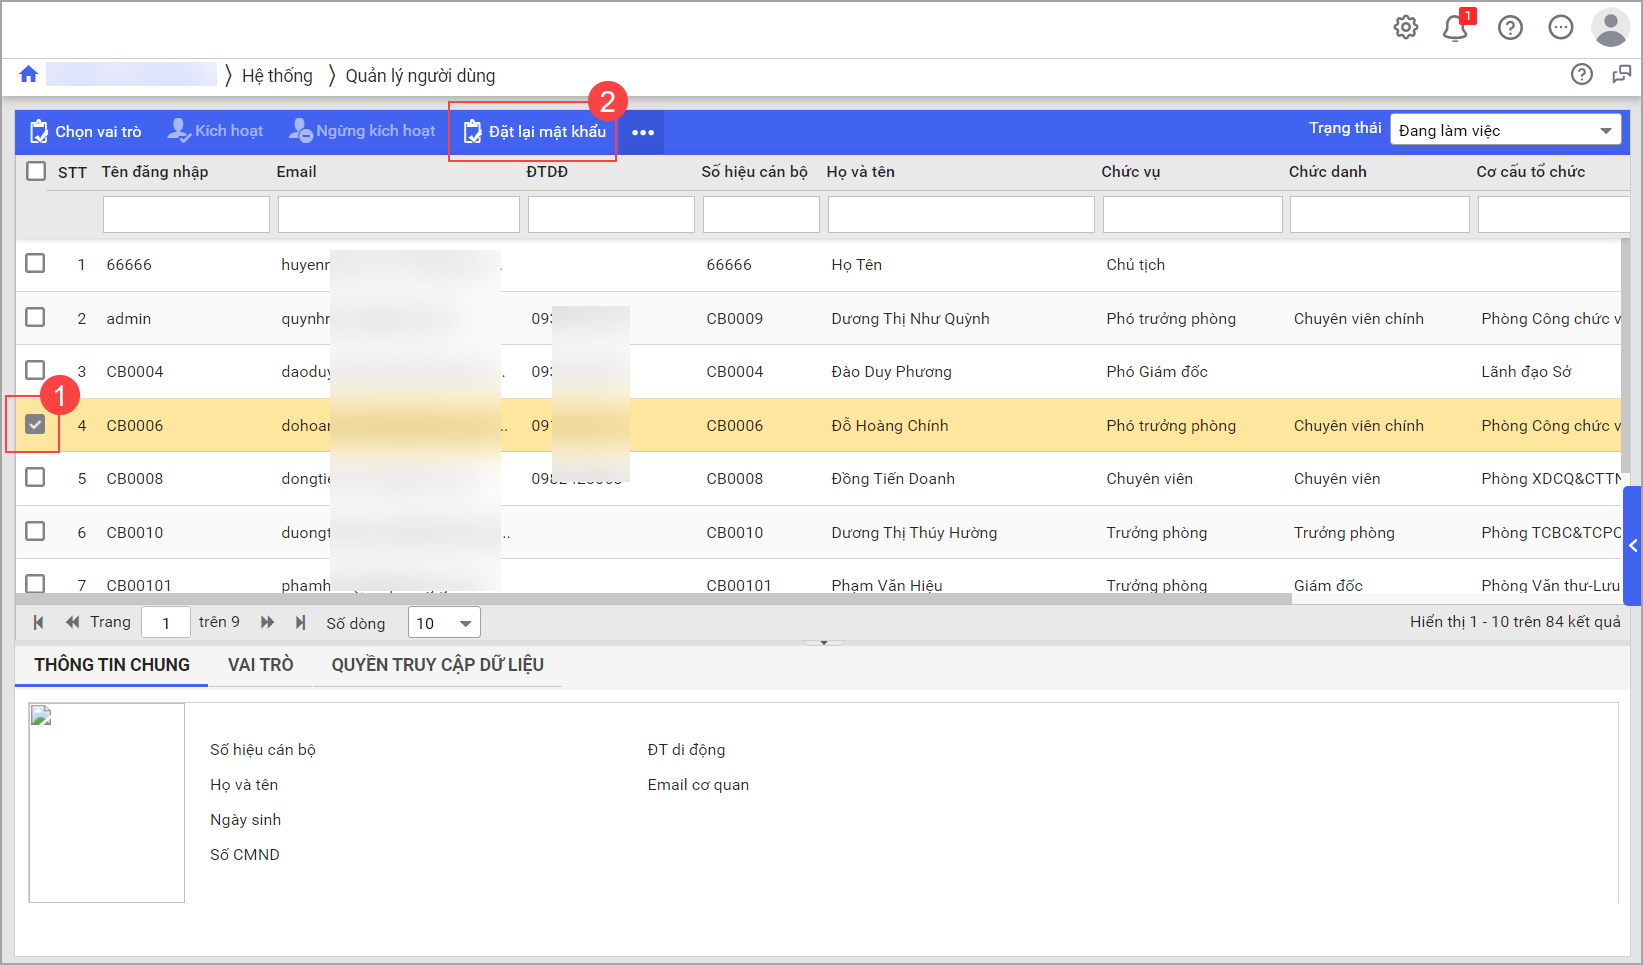Click the Chọn vai trò button
This screenshot has height=965, width=1643.
[86, 132]
